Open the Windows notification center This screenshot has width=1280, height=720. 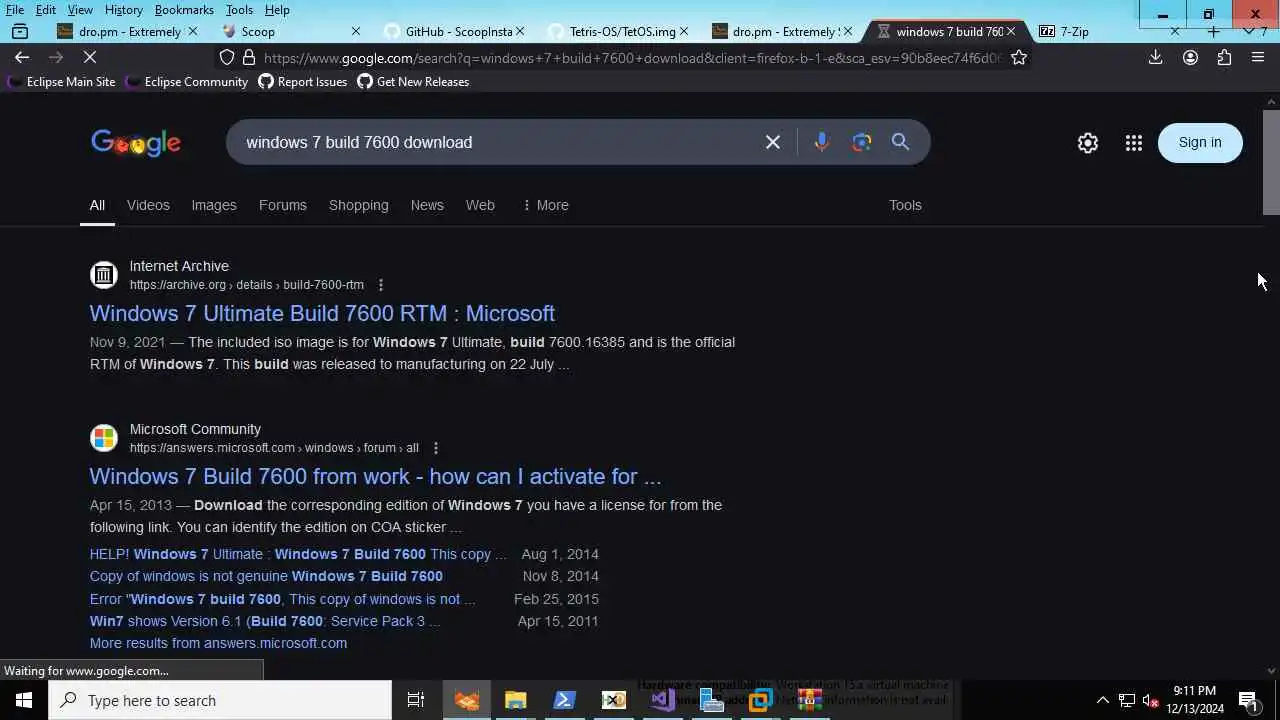1248,700
